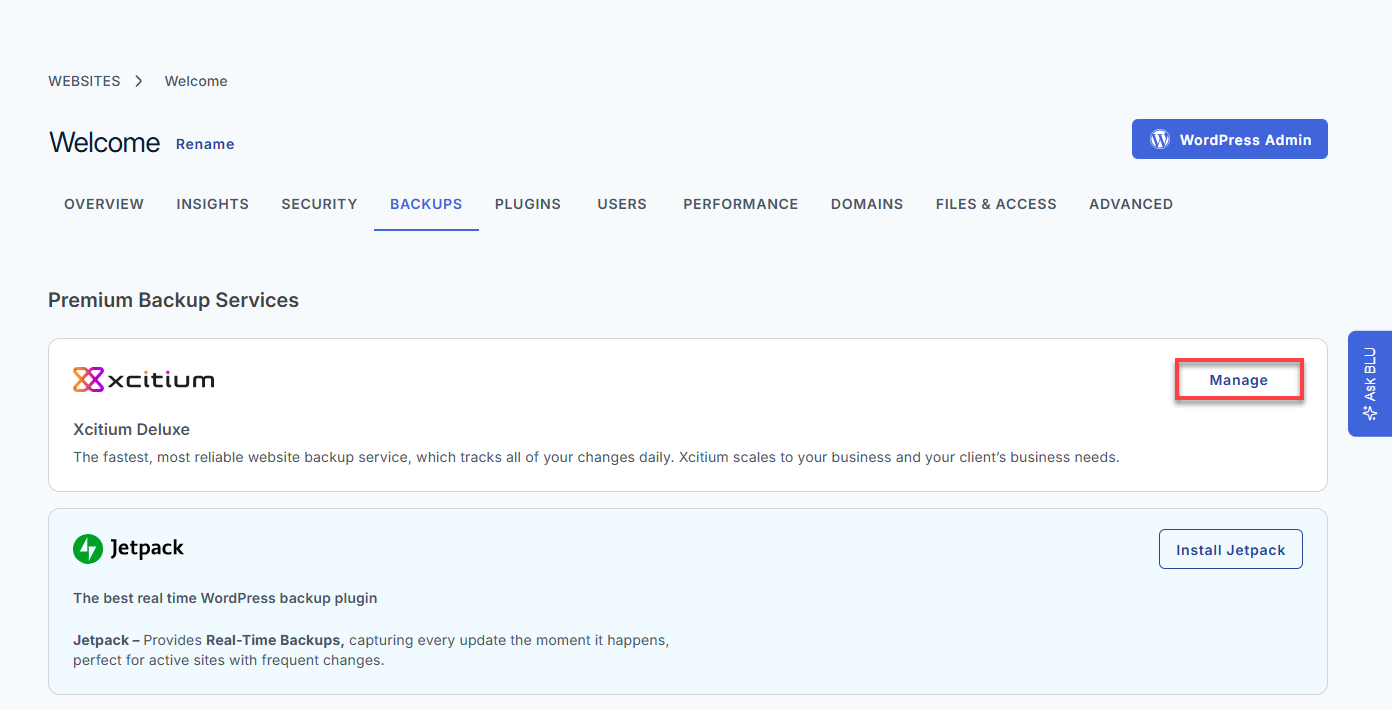
Task: Open WordPress Admin
Action: tap(1230, 140)
